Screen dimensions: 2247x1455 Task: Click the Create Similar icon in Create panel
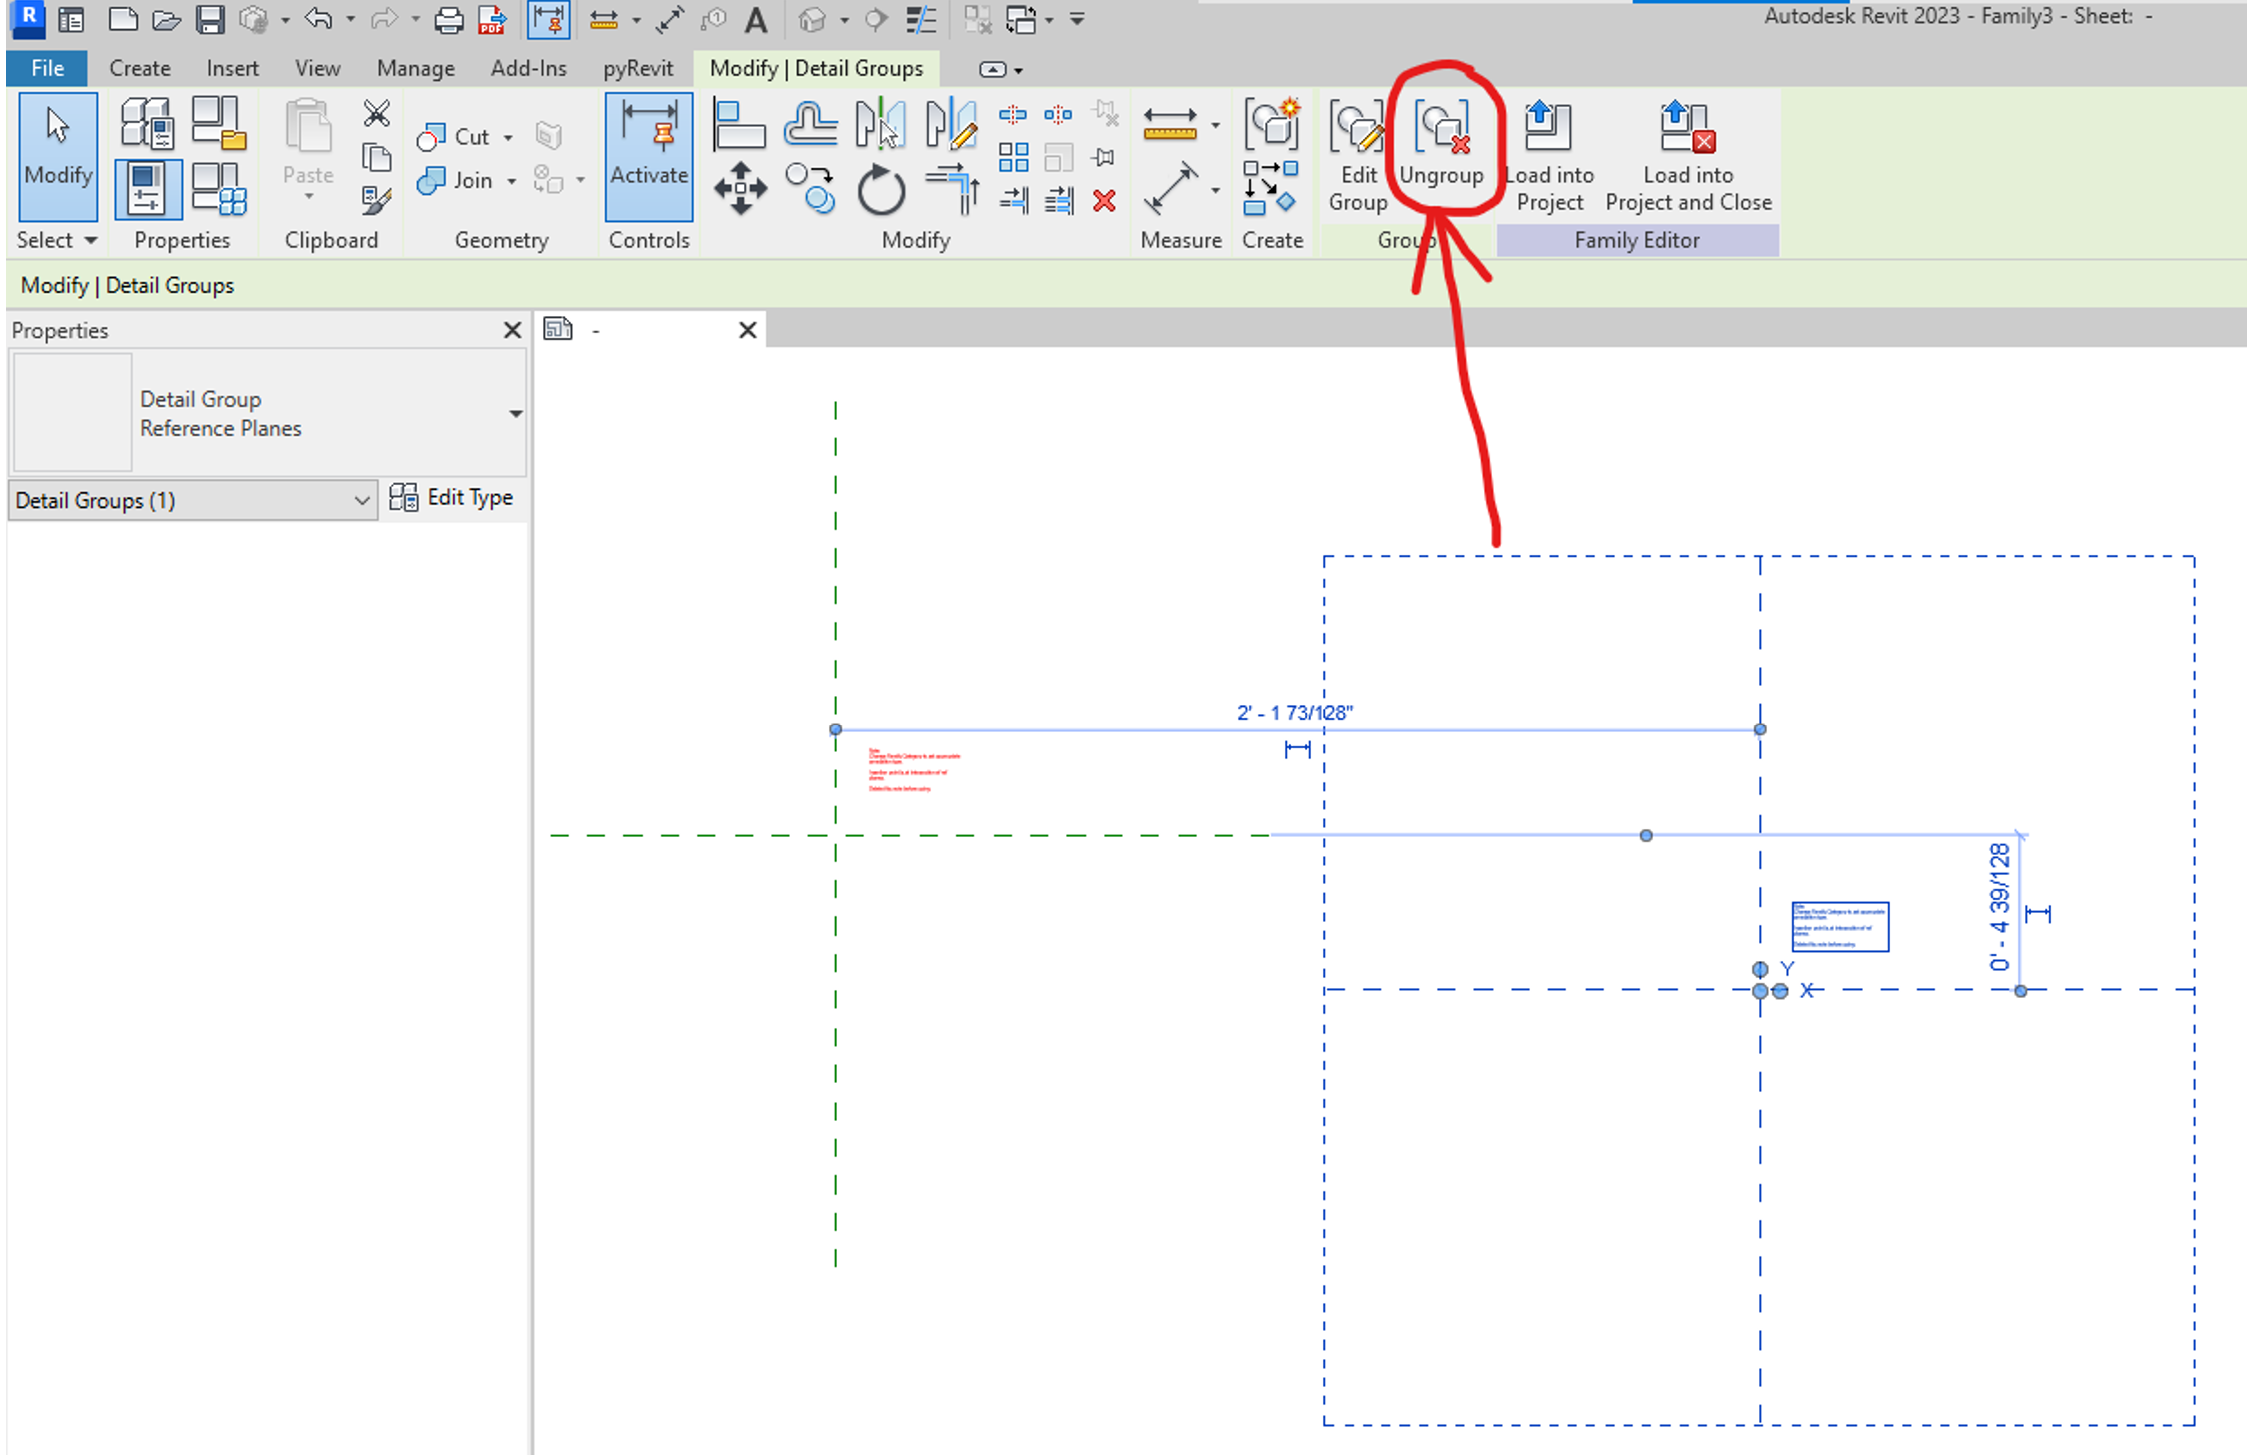(x=1271, y=188)
